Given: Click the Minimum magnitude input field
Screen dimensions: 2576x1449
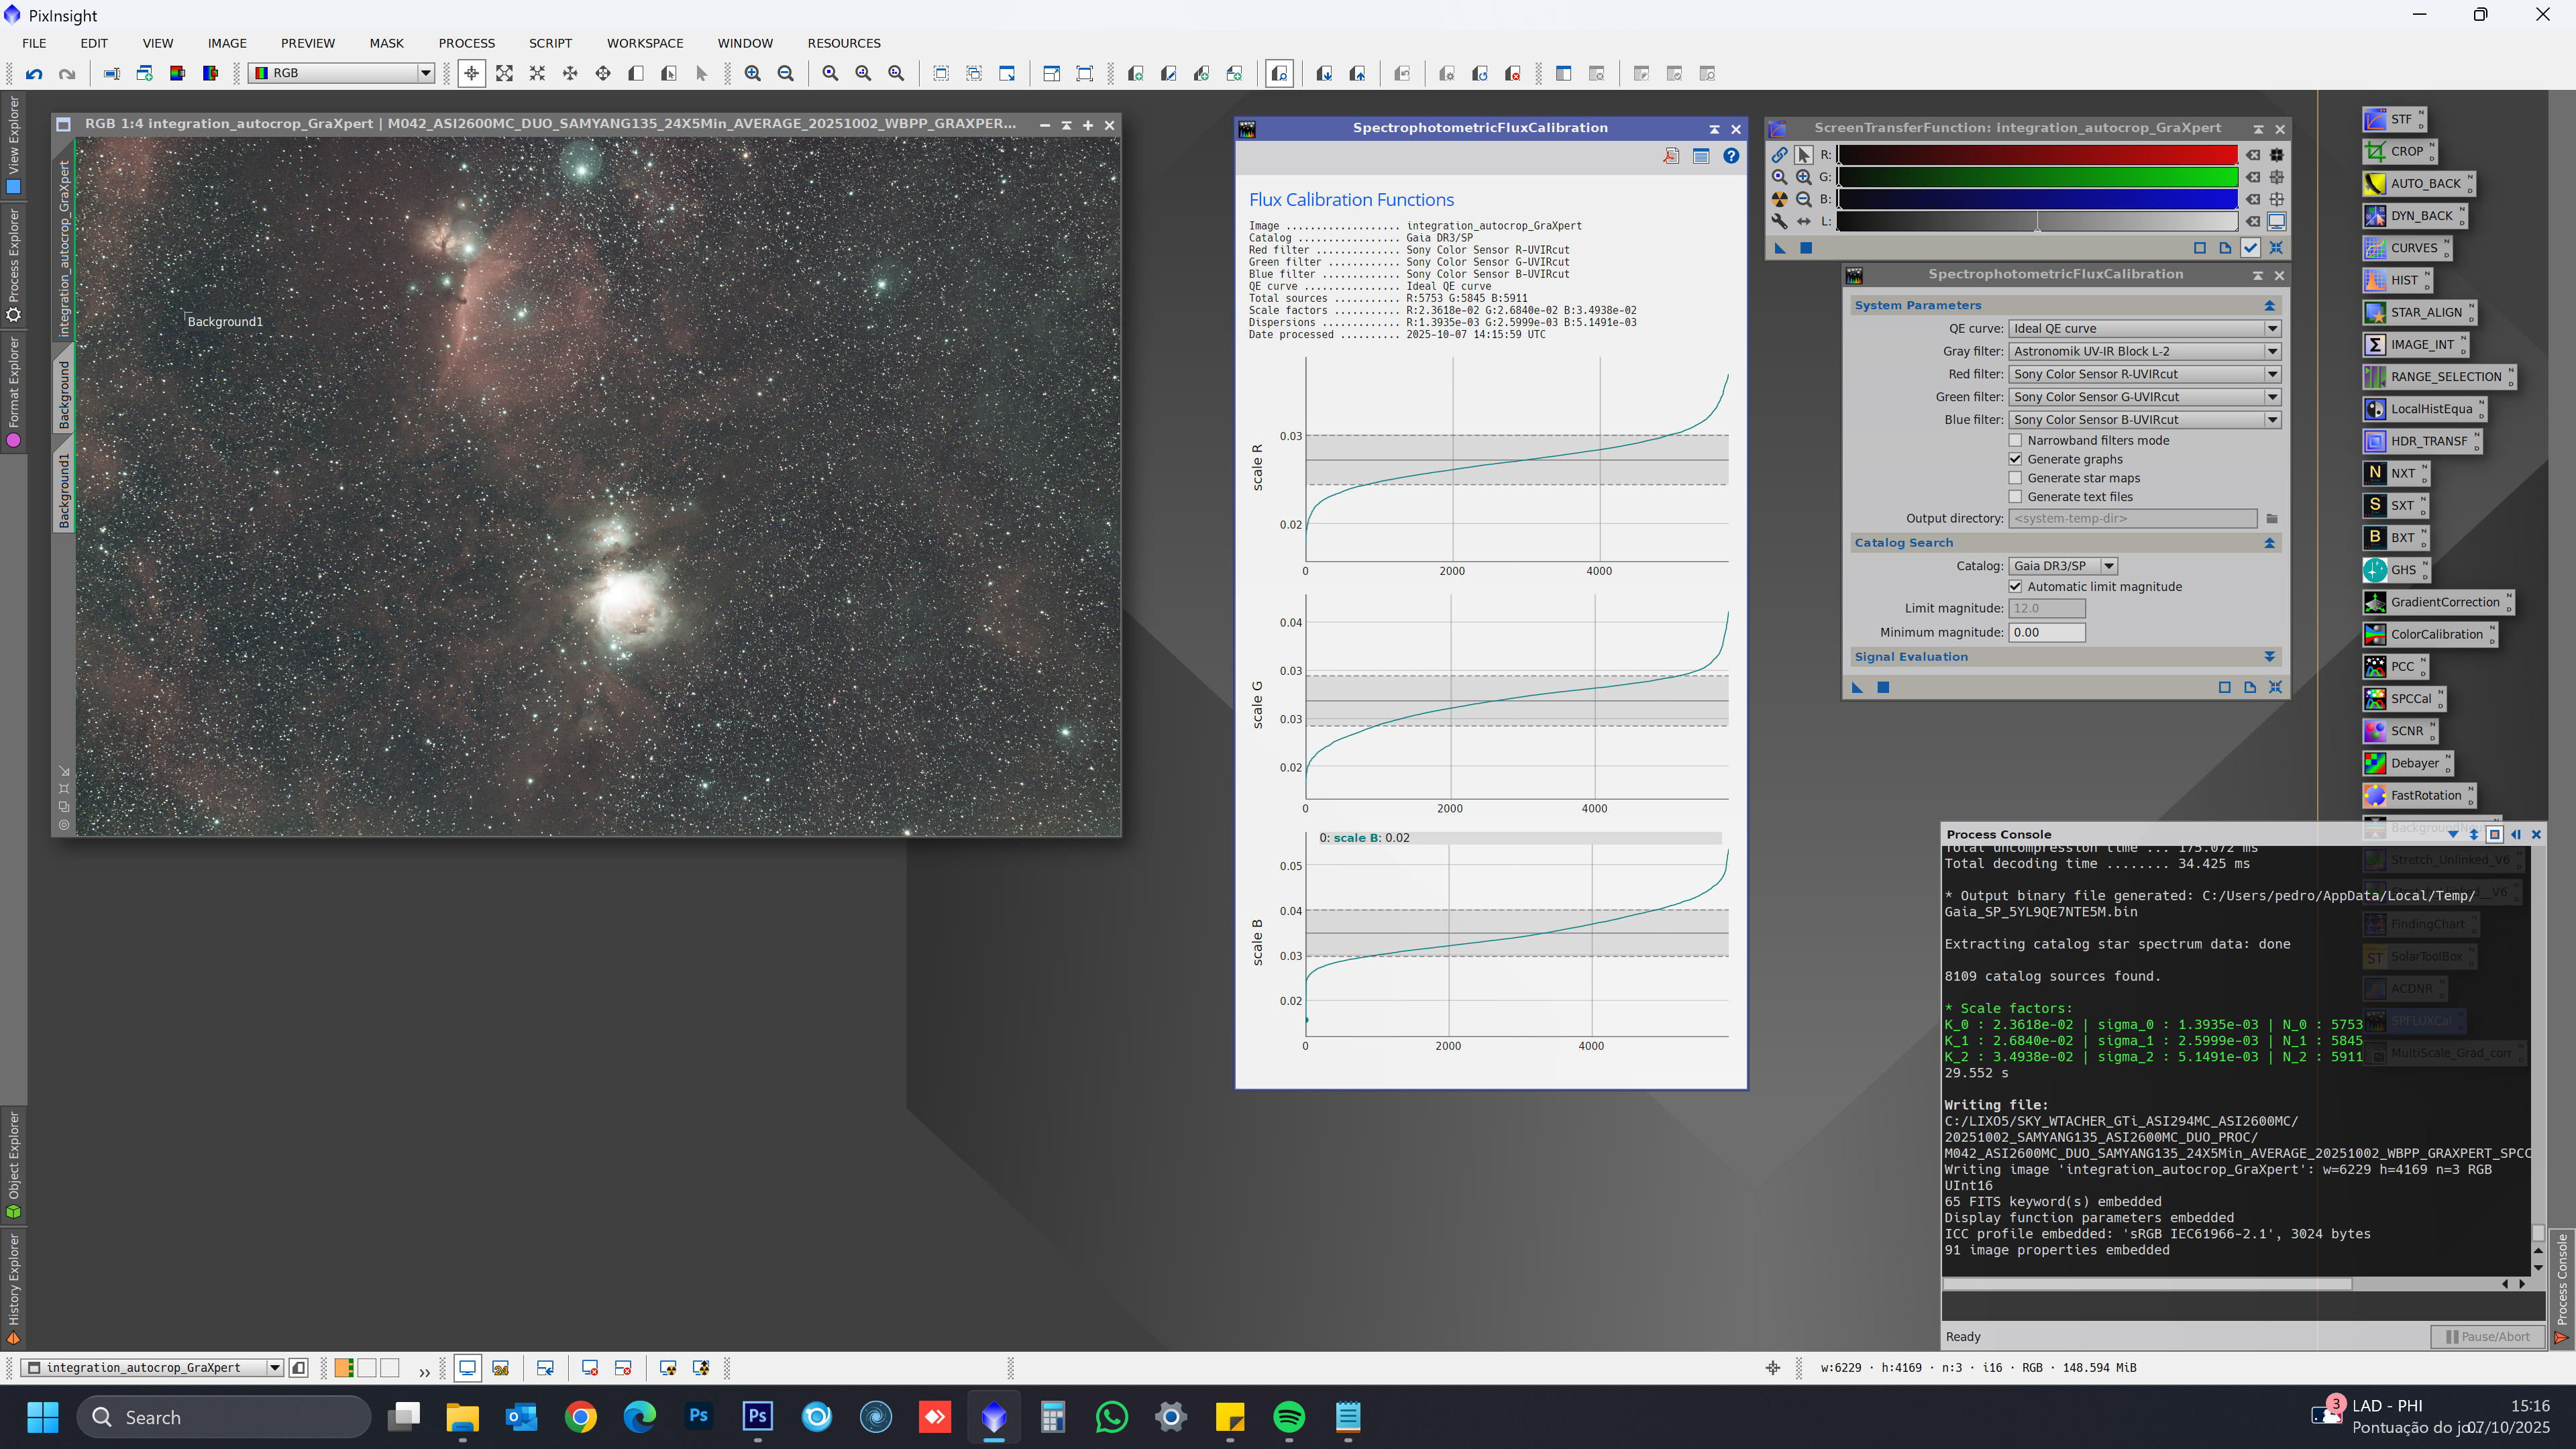Looking at the screenshot, I should [2046, 632].
